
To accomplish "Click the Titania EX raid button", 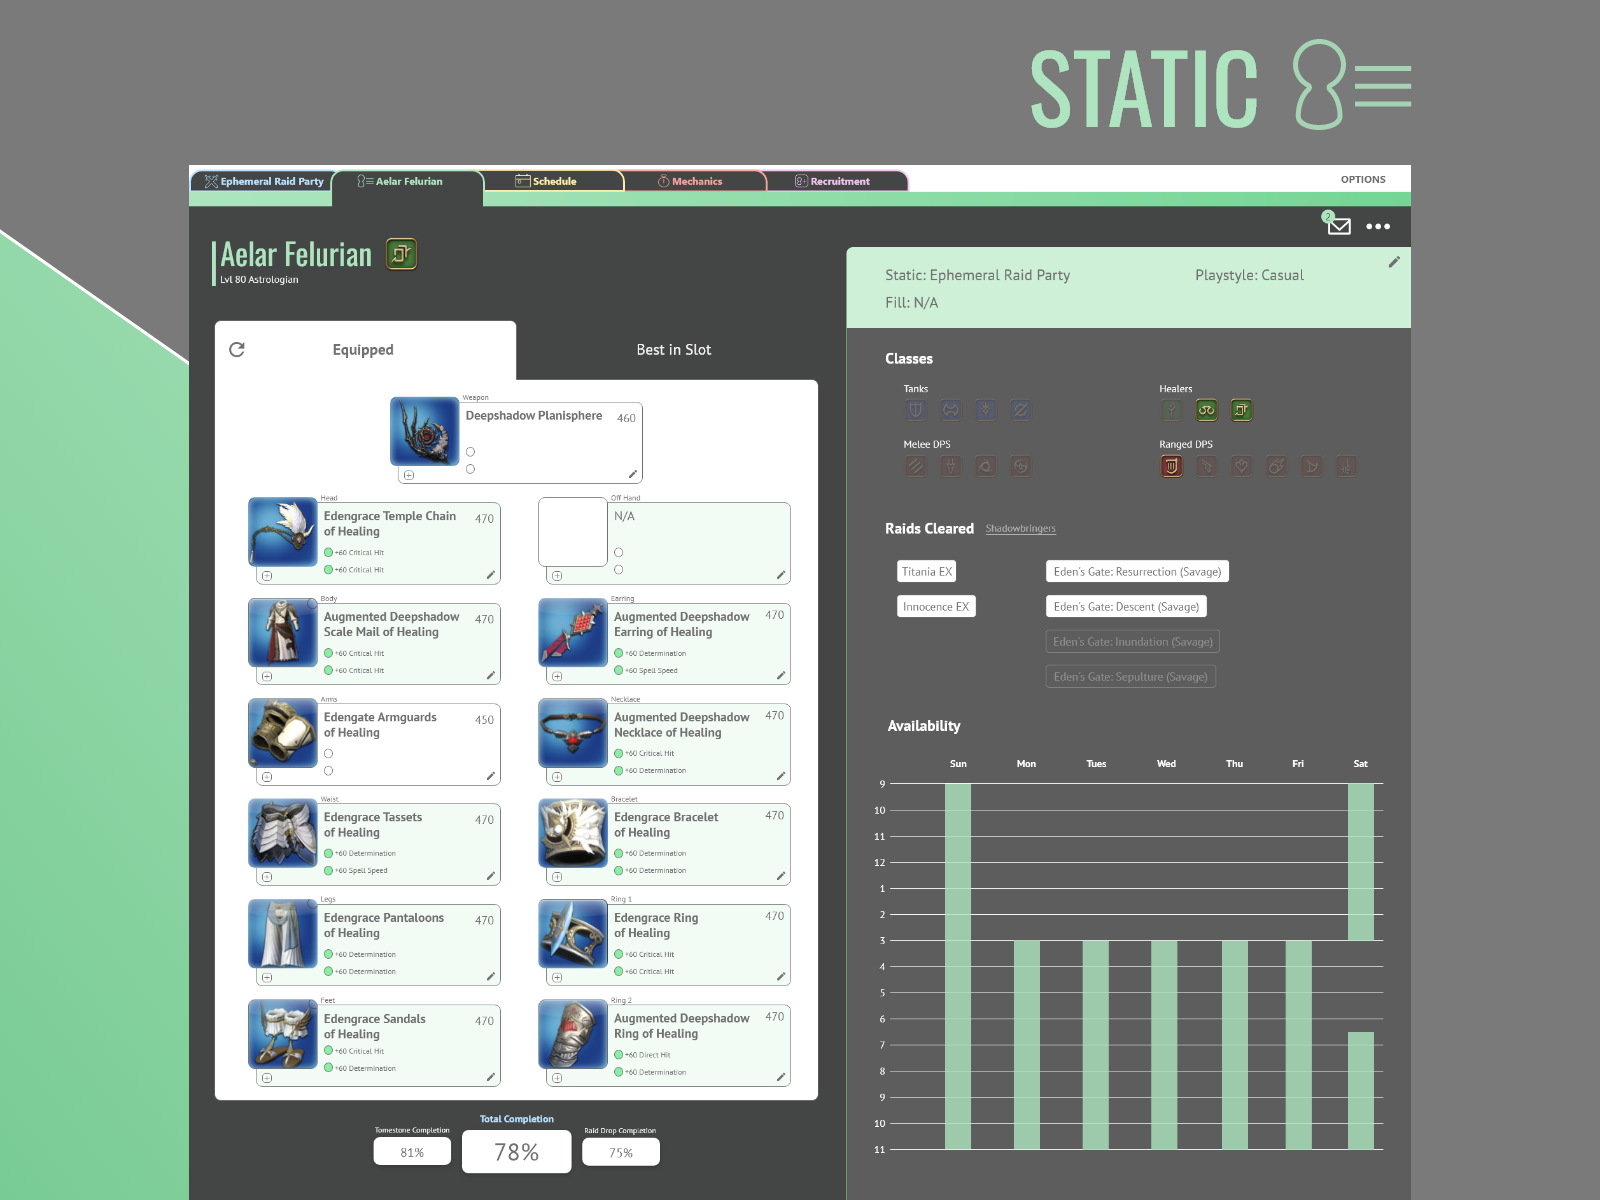I will pos(927,571).
